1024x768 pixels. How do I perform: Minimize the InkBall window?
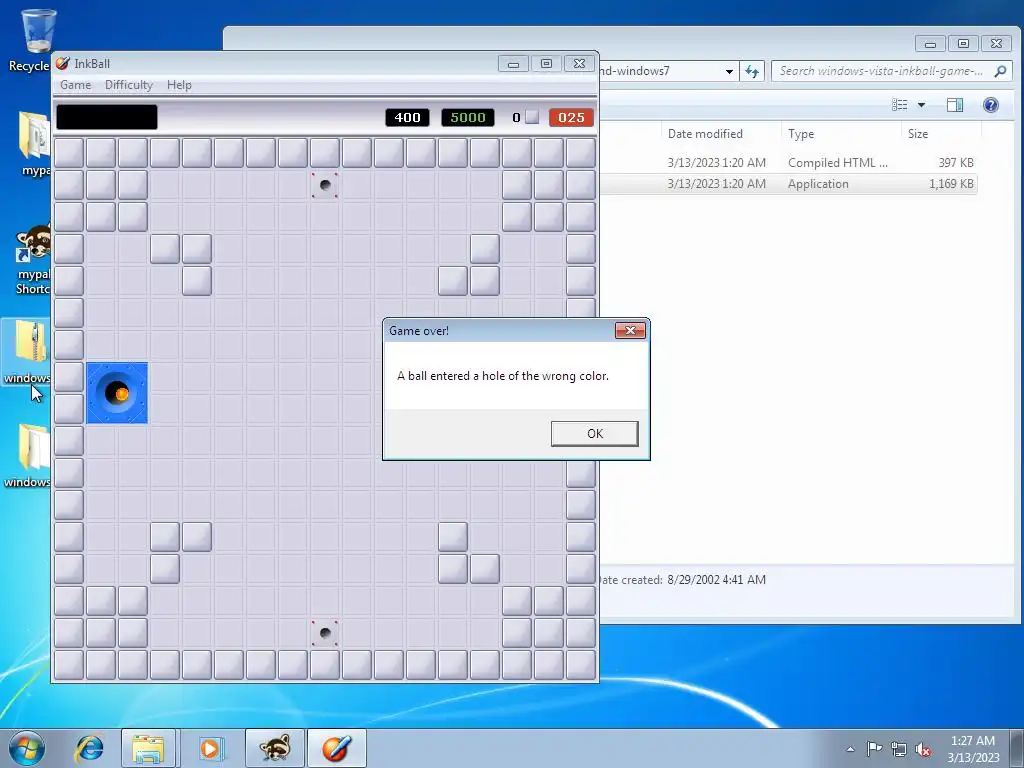tap(513, 63)
